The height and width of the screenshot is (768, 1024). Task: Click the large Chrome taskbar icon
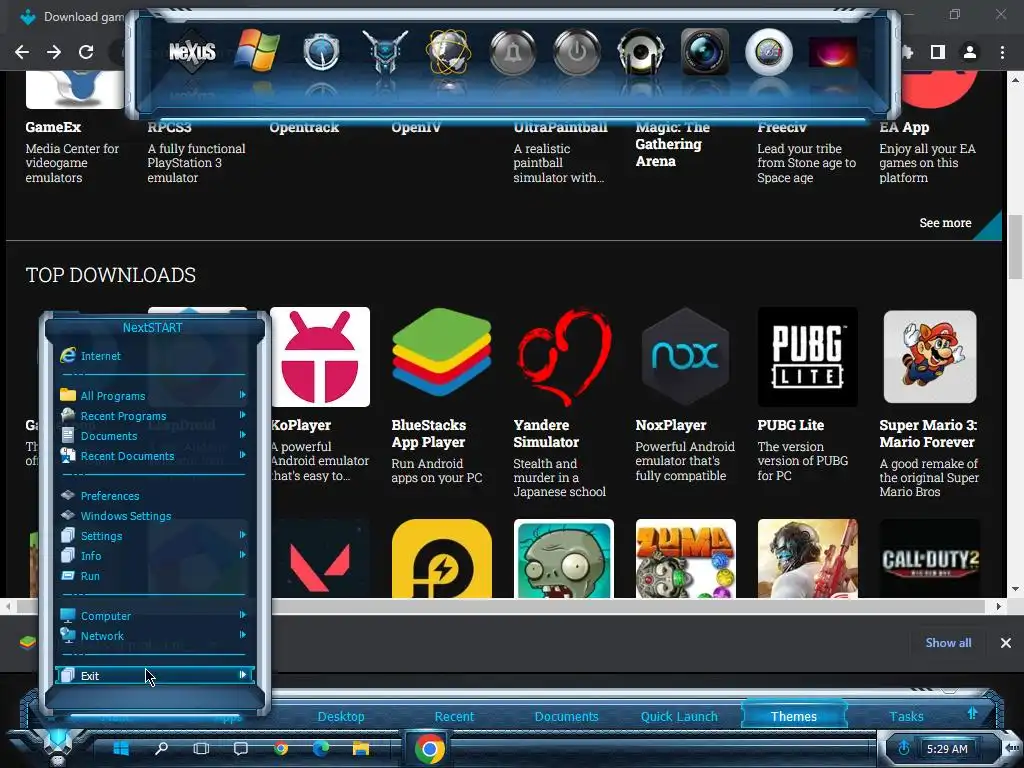coord(430,748)
